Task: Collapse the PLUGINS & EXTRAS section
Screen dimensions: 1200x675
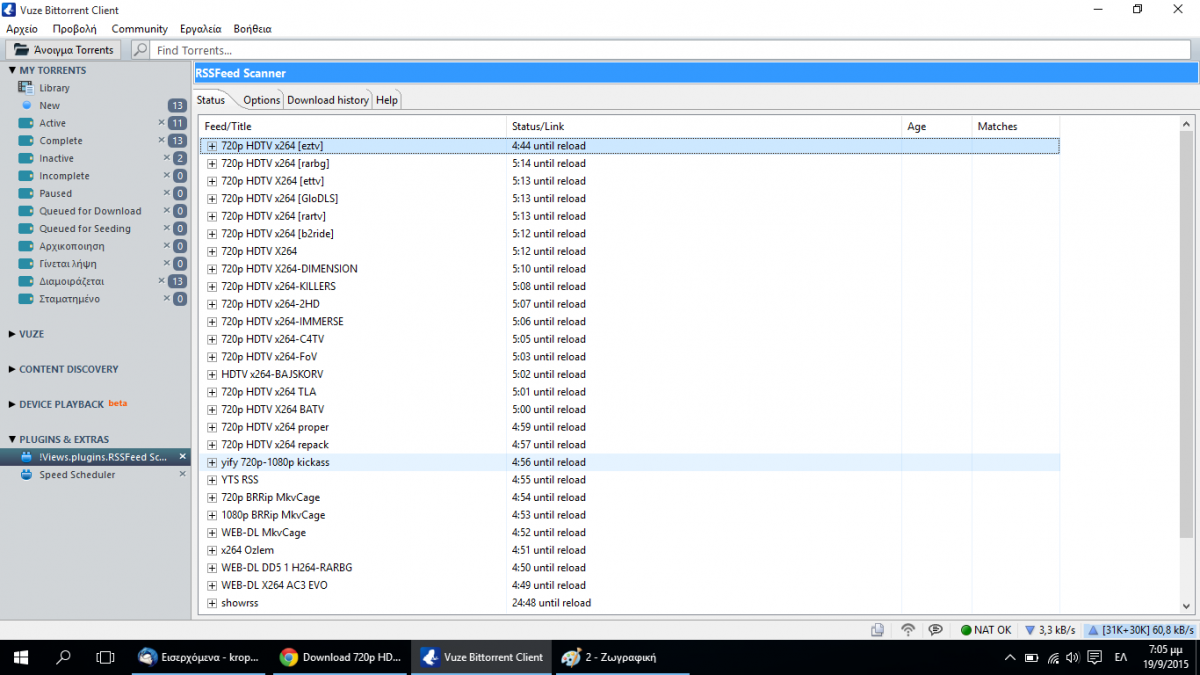Action: (12, 439)
